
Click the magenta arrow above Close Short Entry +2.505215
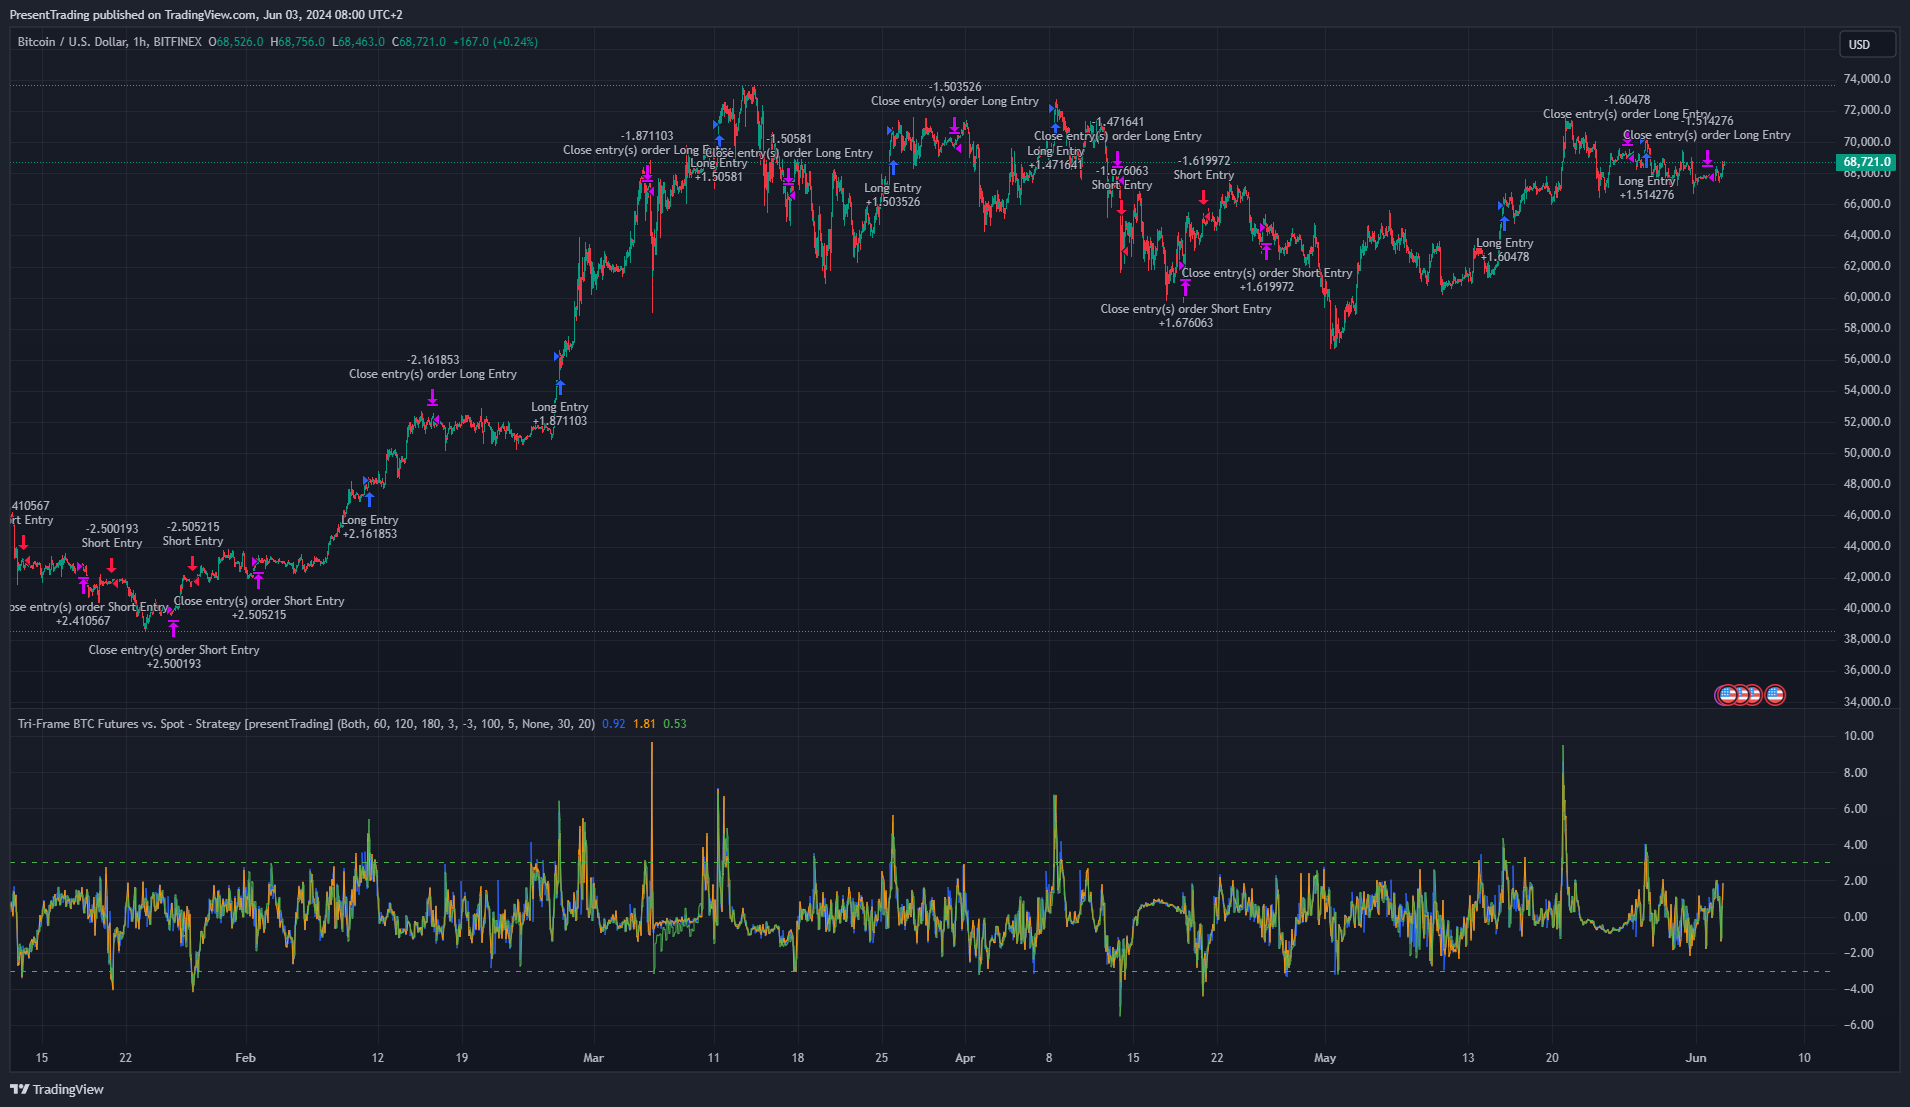coord(258,579)
